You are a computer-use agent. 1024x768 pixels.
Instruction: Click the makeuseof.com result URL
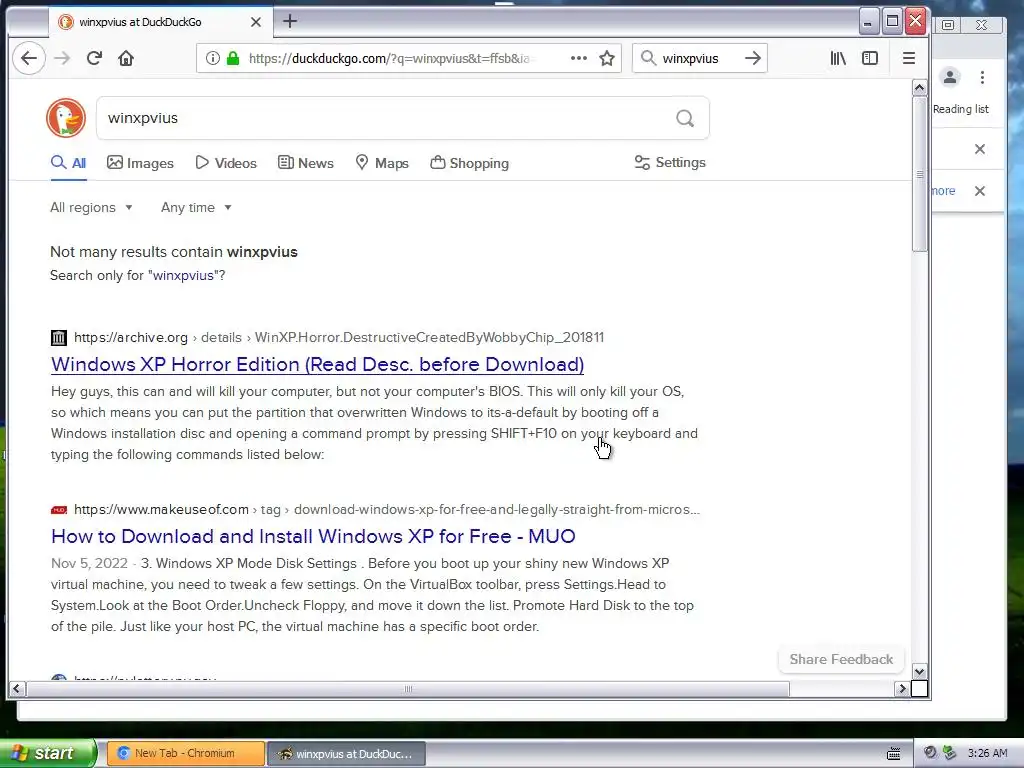coord(387,509)
